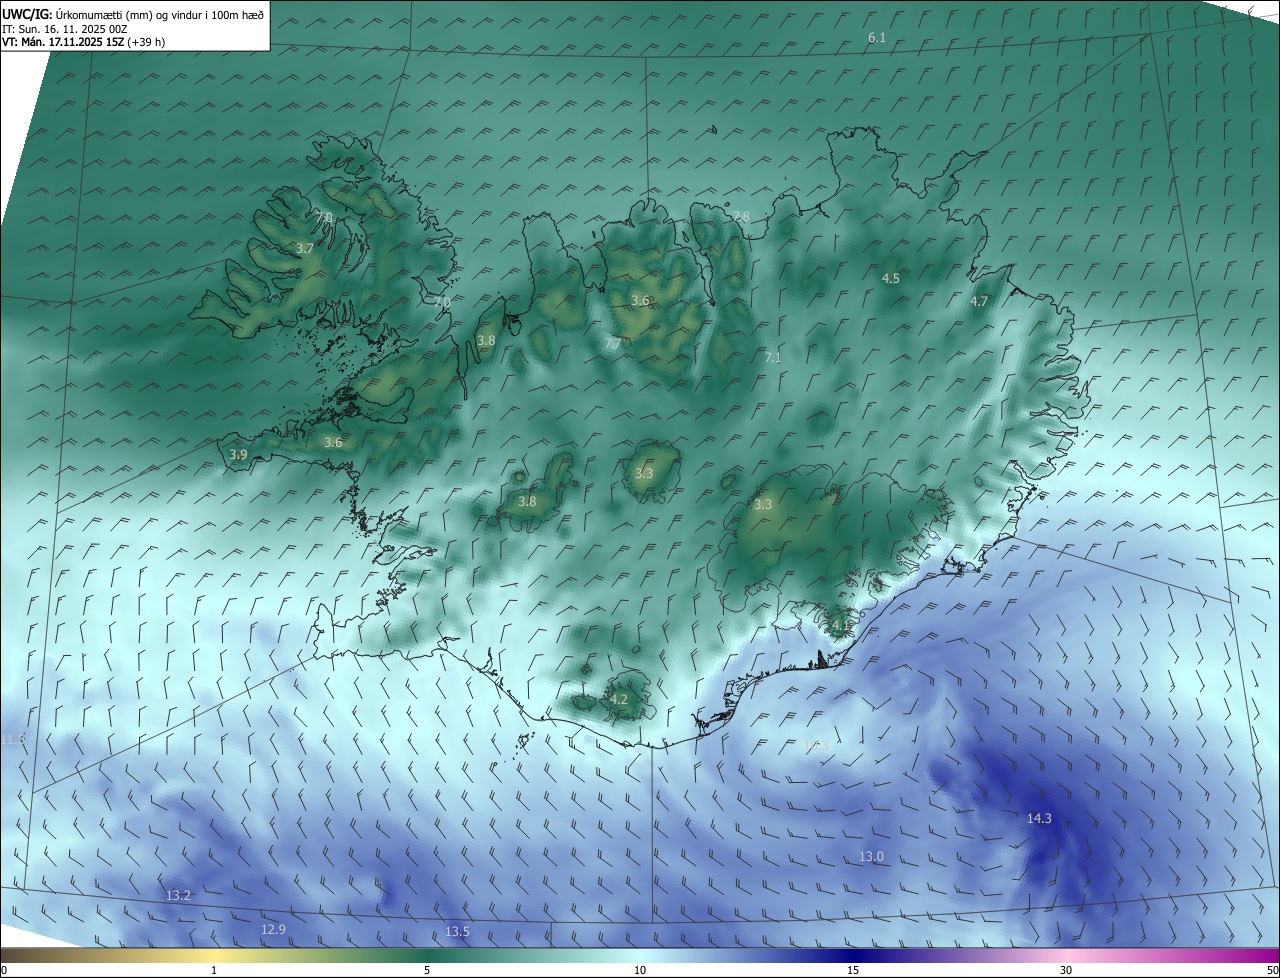The height and width of the screenshot is (978, 1280).
Task: Select the "IT: Sun. 16. 11. 2025 00Z" line
Action: [65, 29]
